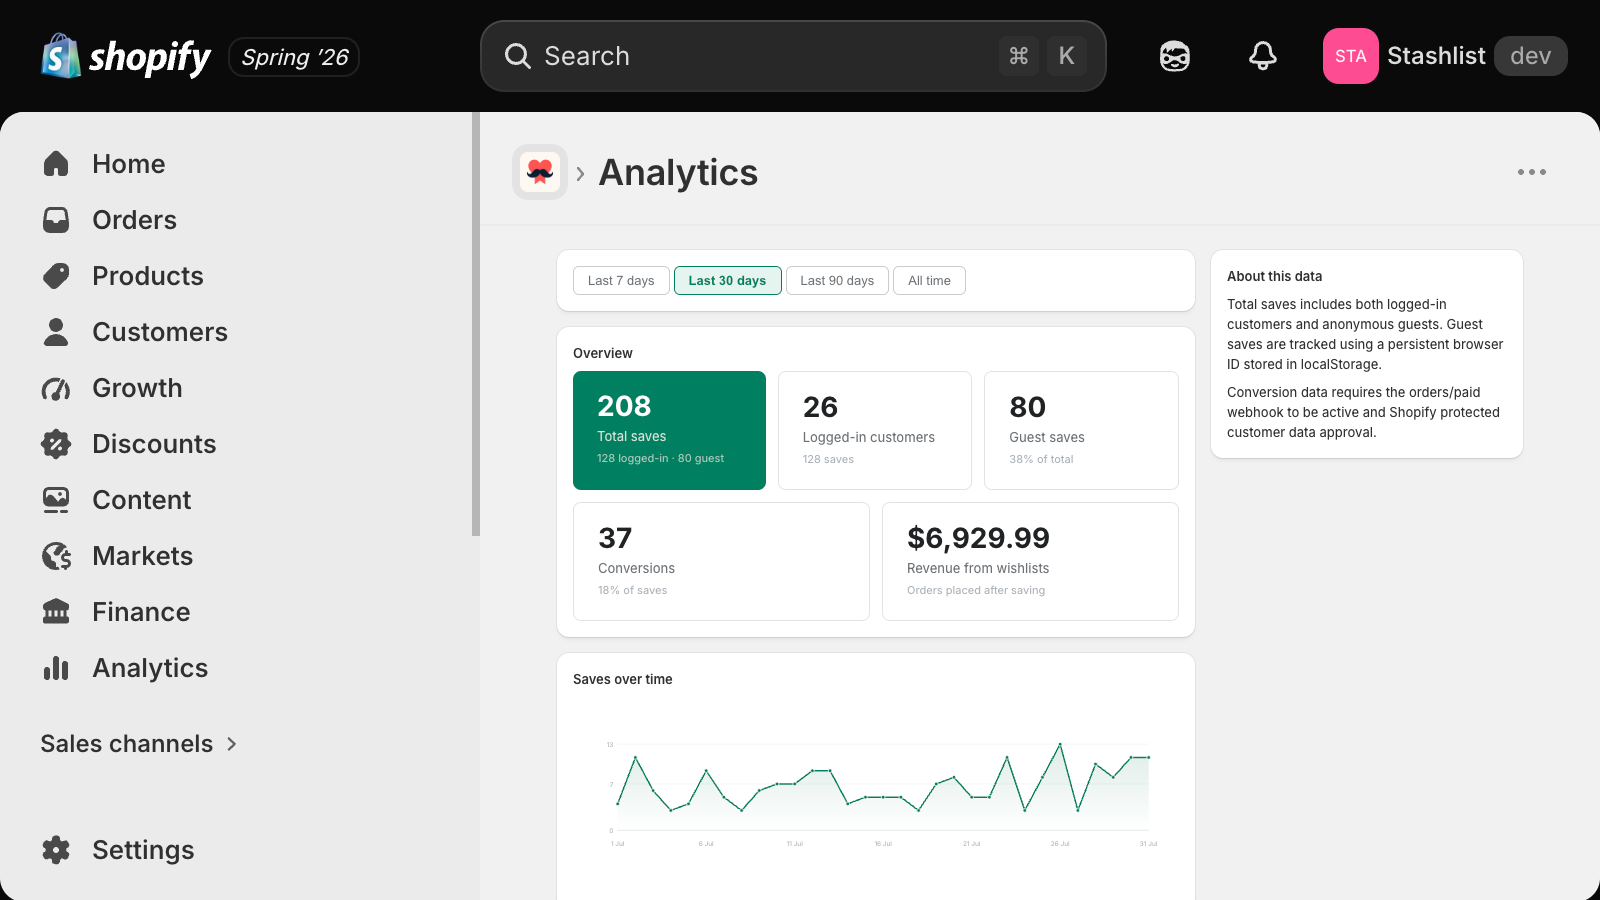The image size is (1600, 900).
Task: Open Markets in the sidebar
Action: tap(143, 556)
